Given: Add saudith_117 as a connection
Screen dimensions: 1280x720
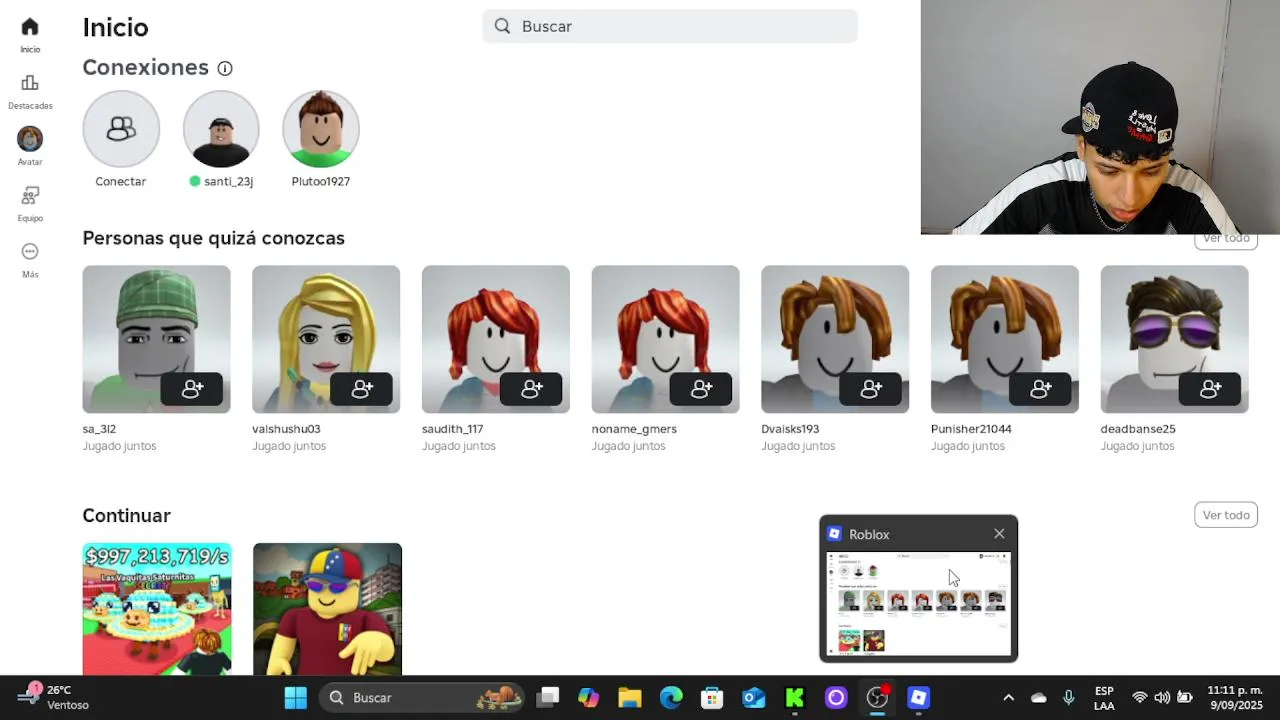Looking at the screenshot, I should [532, 389].
